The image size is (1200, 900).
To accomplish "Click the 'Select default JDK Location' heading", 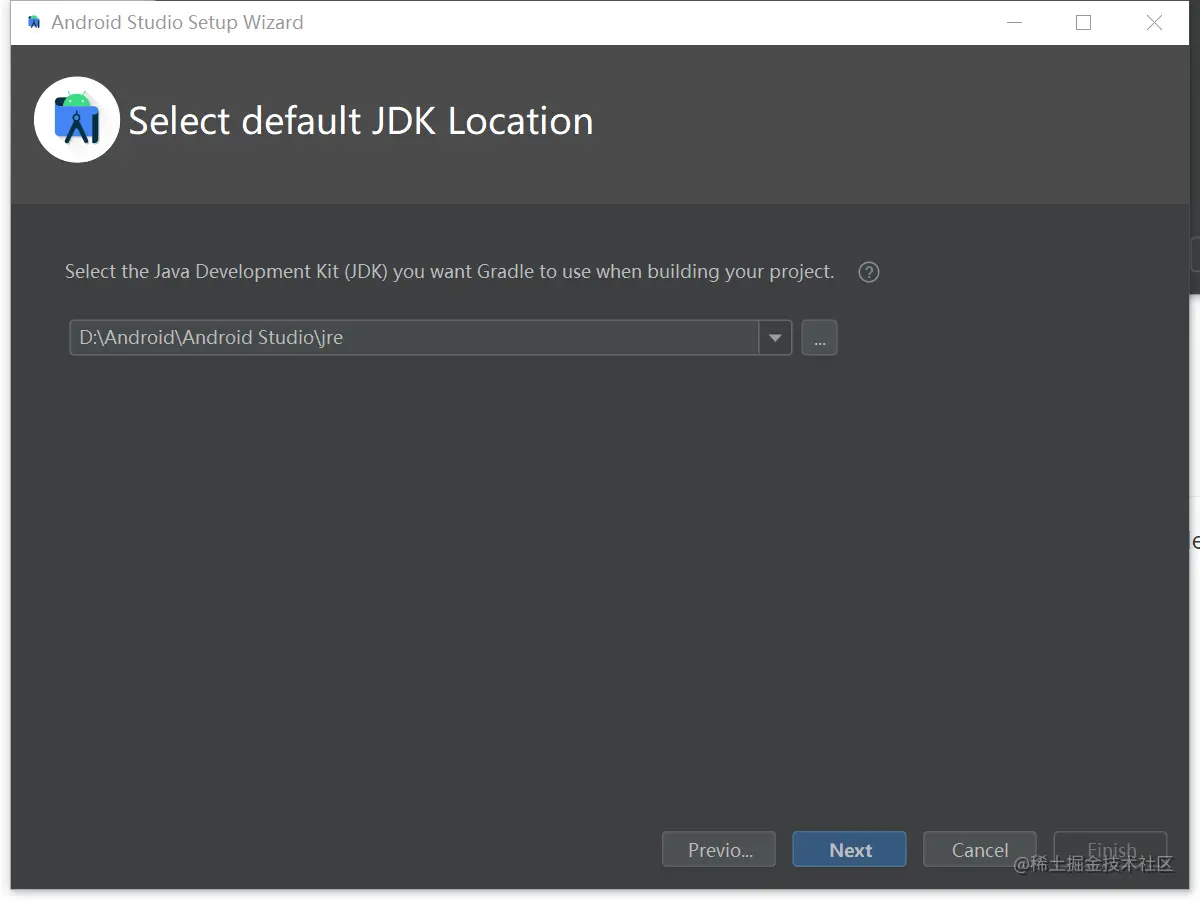I will [x=361, y=121].
